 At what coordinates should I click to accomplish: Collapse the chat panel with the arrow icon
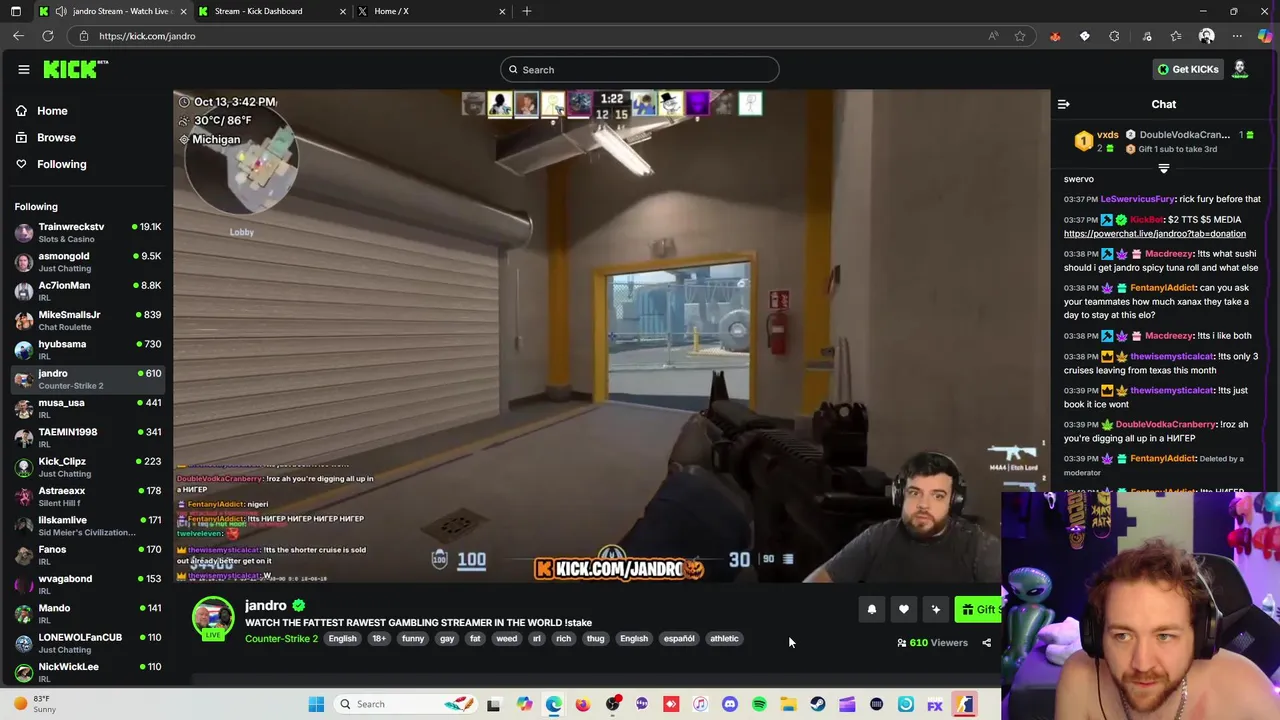tap(1064, 104)
